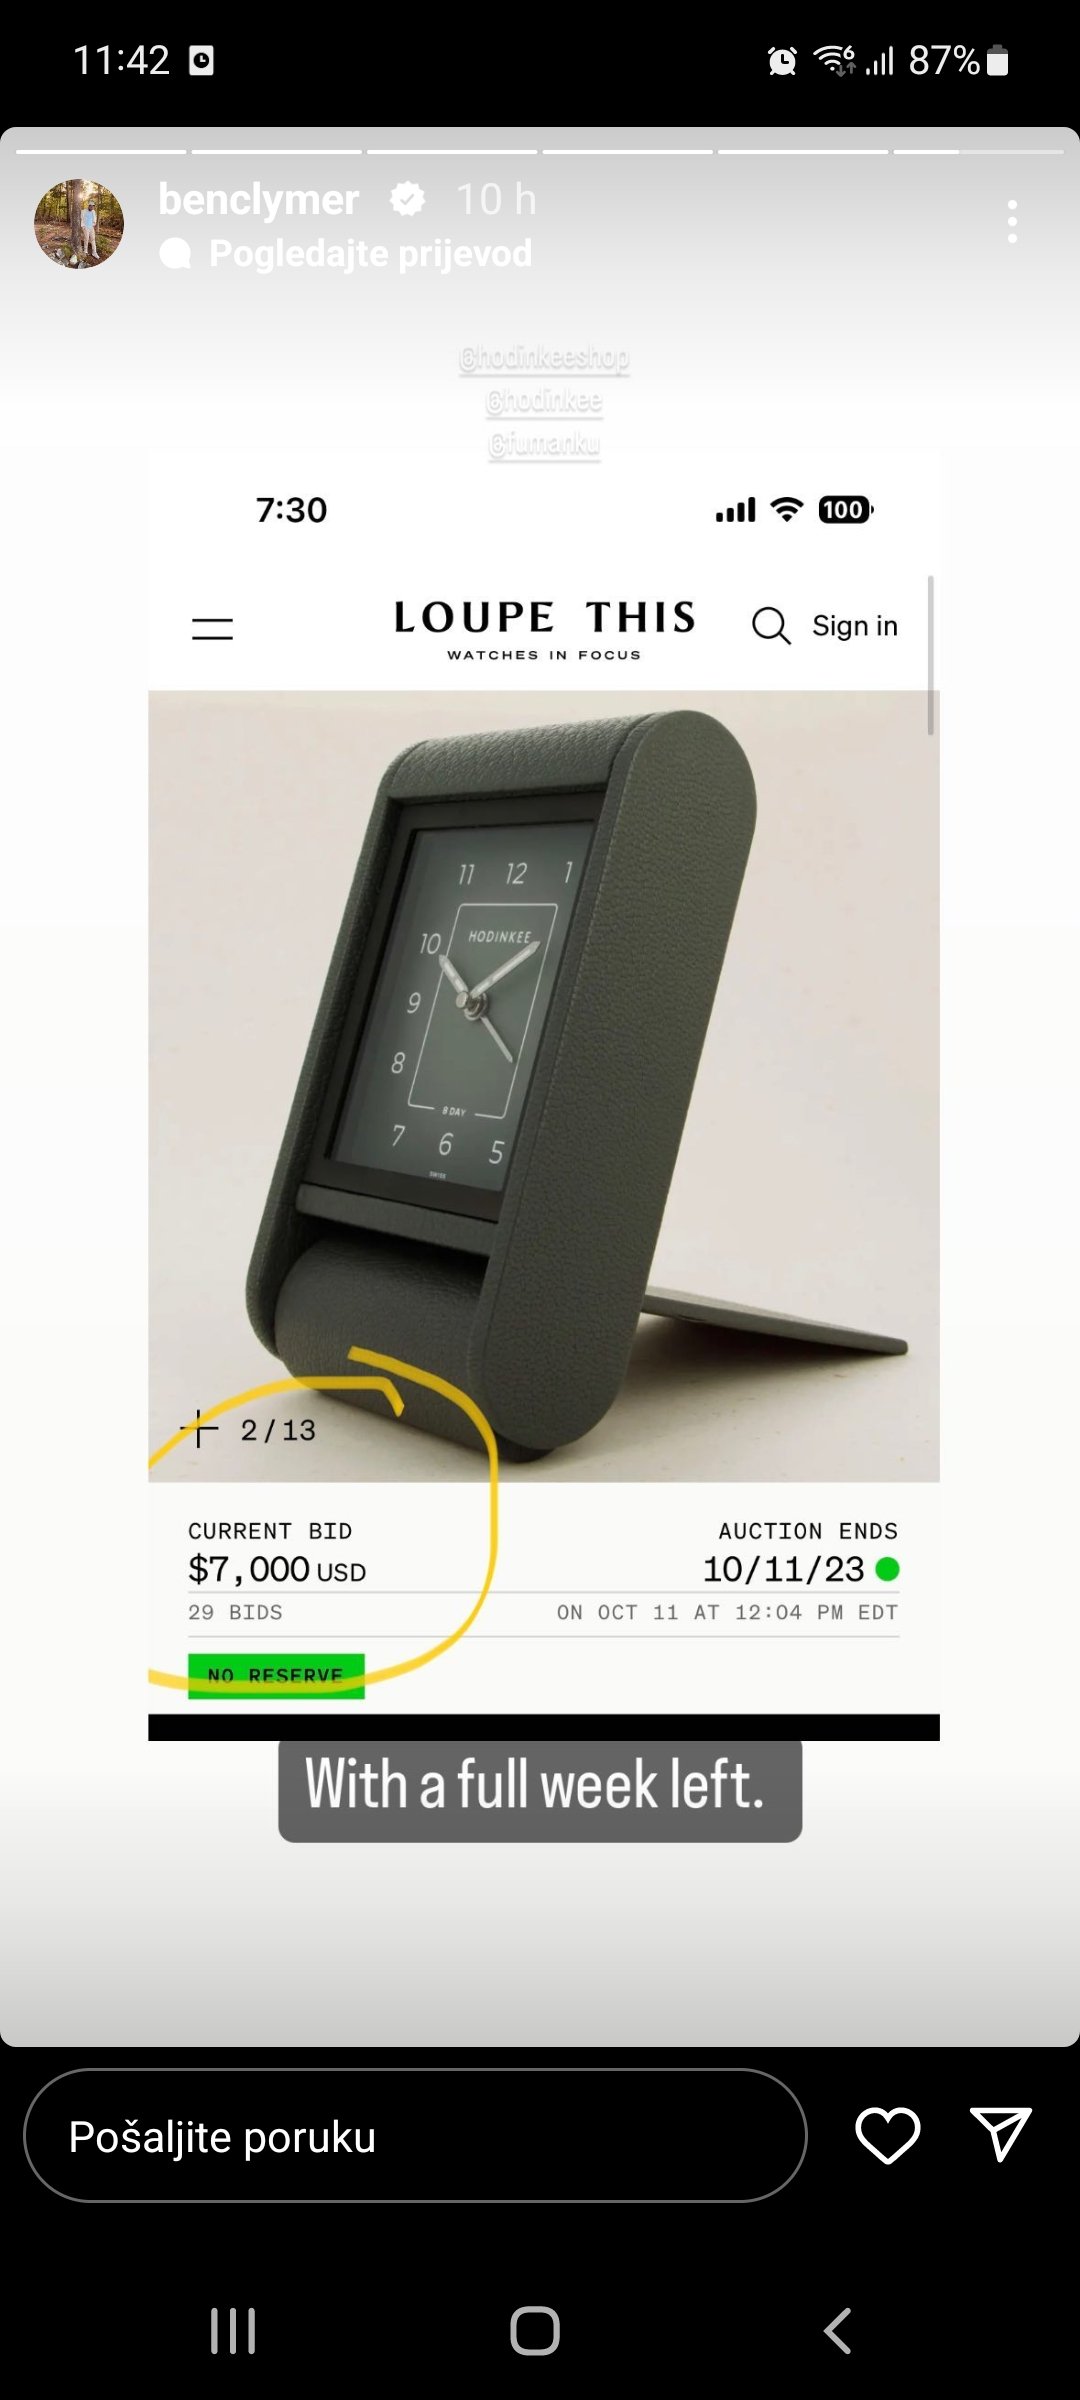Click into the Pošaljite poruku message field
The image size is (1080, 2400).
coord(415,2135)
